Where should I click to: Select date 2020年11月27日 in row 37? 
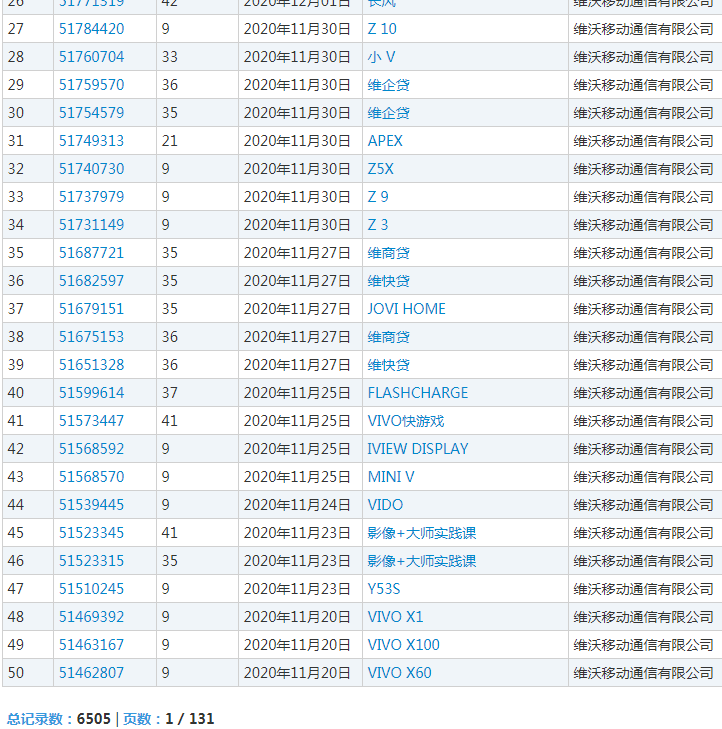pyautogui.click(x=297, y=309)
